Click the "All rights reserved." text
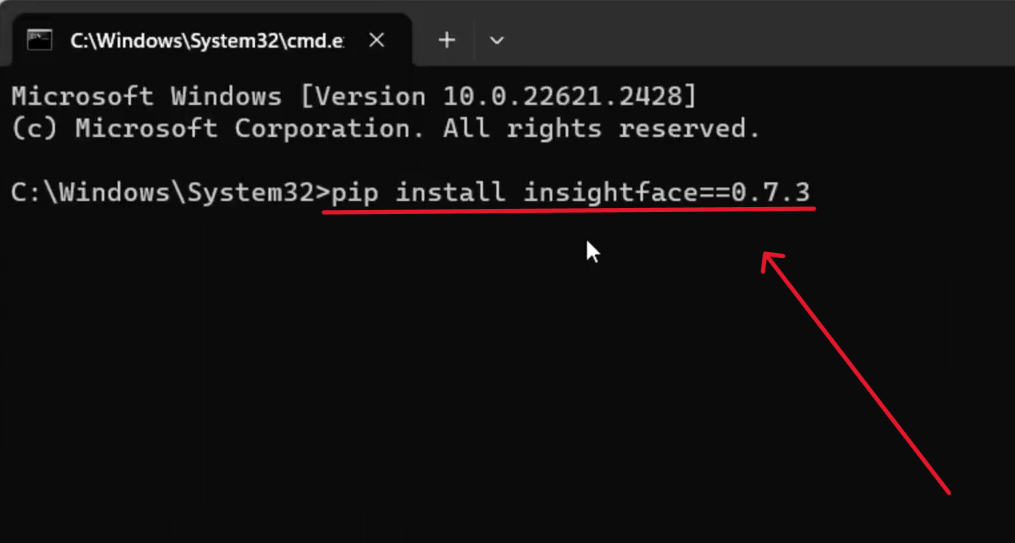The image size is (1015, 543). pyautogui.click(x=601, y=128)
